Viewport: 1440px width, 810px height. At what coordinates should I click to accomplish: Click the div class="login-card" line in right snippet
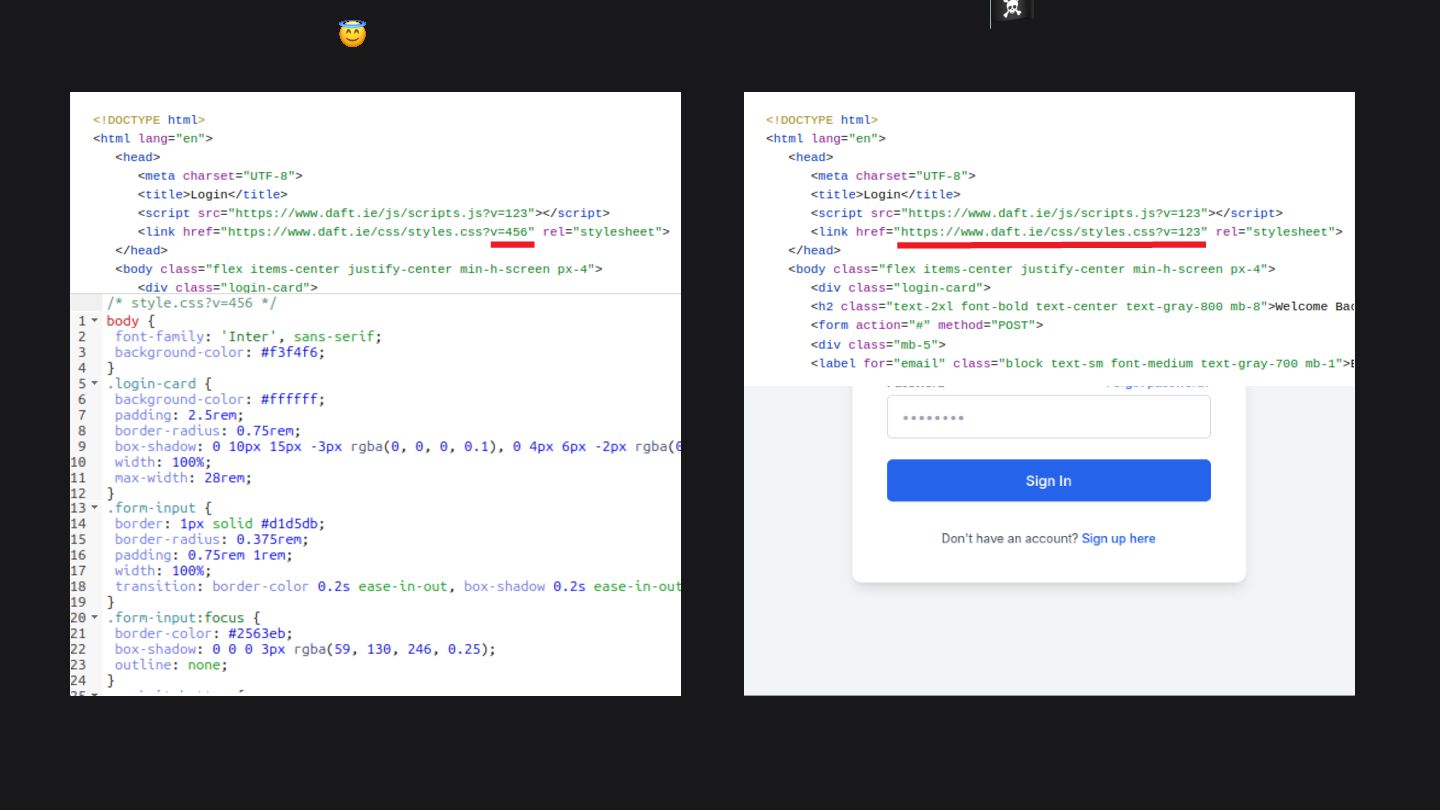point(901,288)
